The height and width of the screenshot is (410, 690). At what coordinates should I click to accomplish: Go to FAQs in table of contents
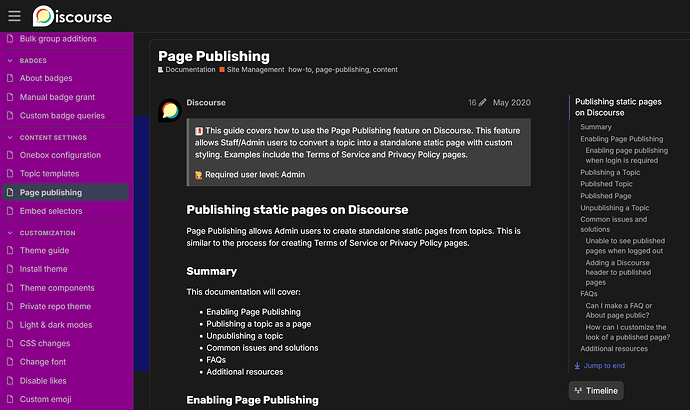click(589, 294)
